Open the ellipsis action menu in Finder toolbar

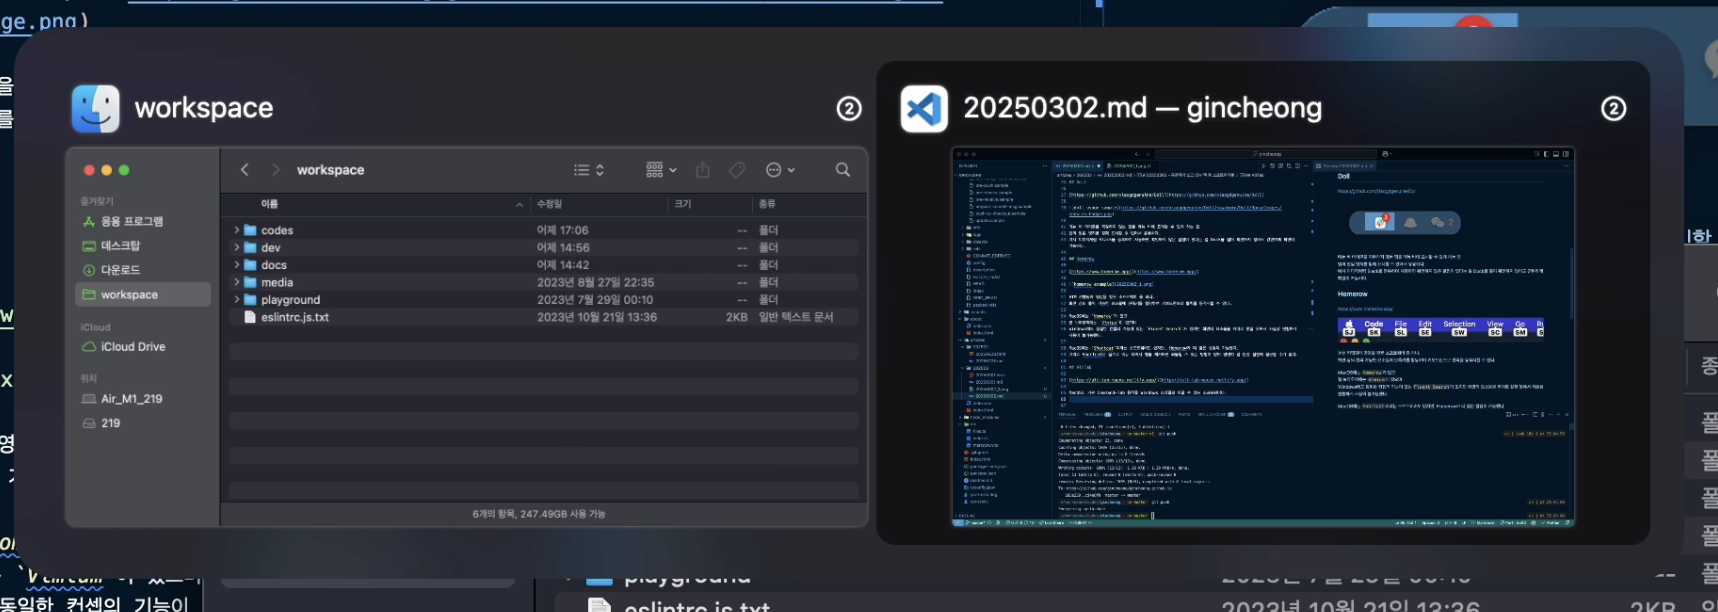pyautogui.click(x=780, y=170)
